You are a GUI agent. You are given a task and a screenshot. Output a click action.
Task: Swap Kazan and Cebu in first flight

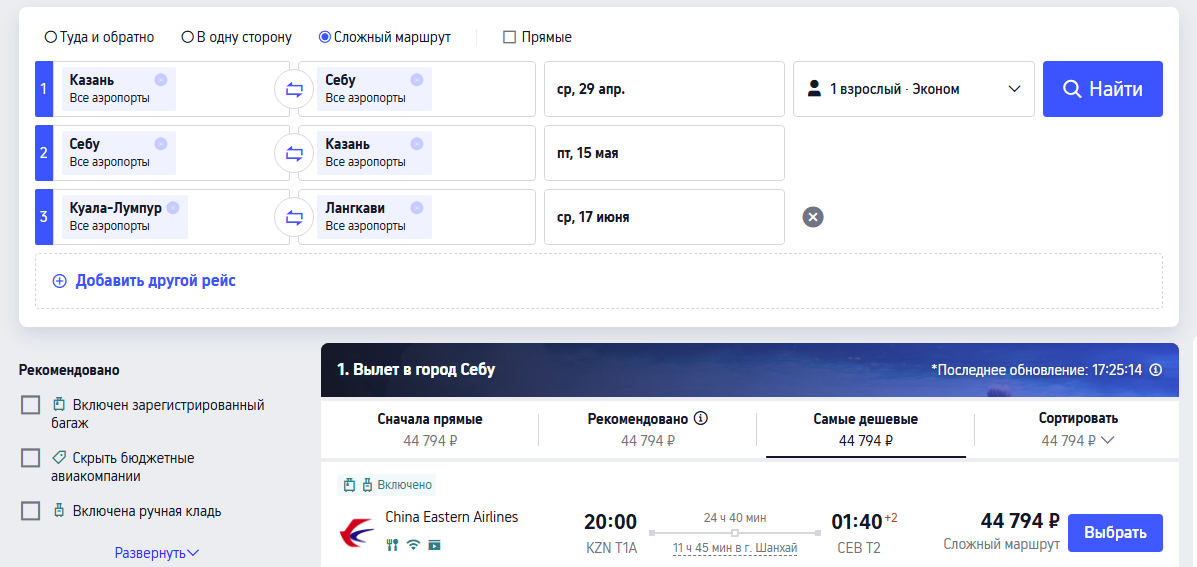click(x=294, y=90)
